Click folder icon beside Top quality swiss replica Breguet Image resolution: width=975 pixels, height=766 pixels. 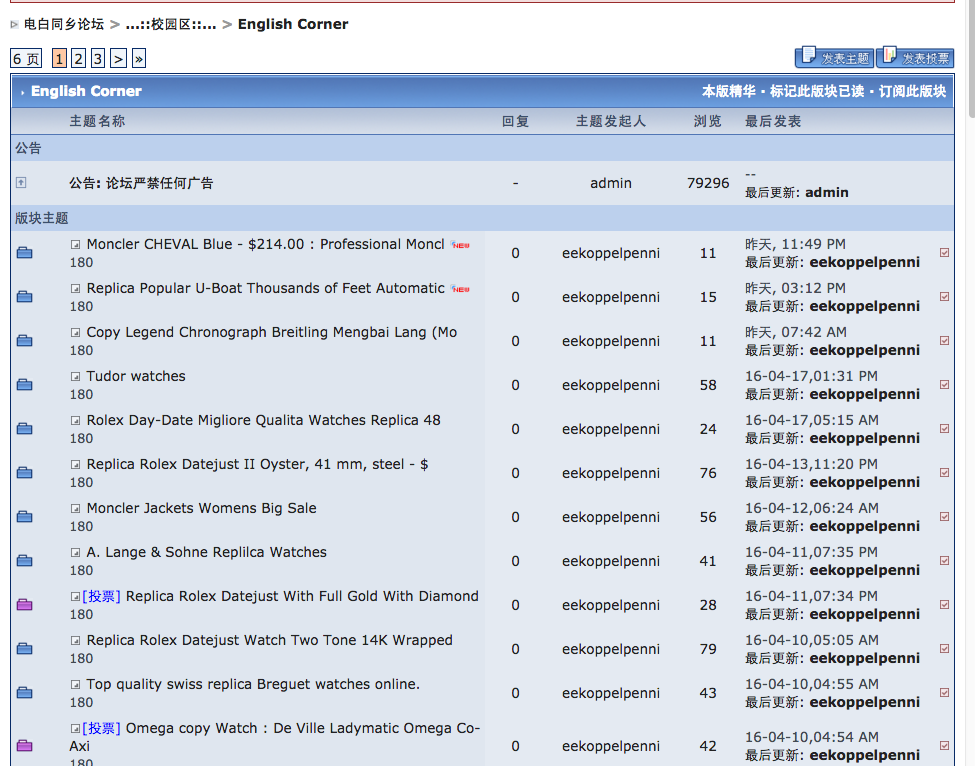pos(25,693)
